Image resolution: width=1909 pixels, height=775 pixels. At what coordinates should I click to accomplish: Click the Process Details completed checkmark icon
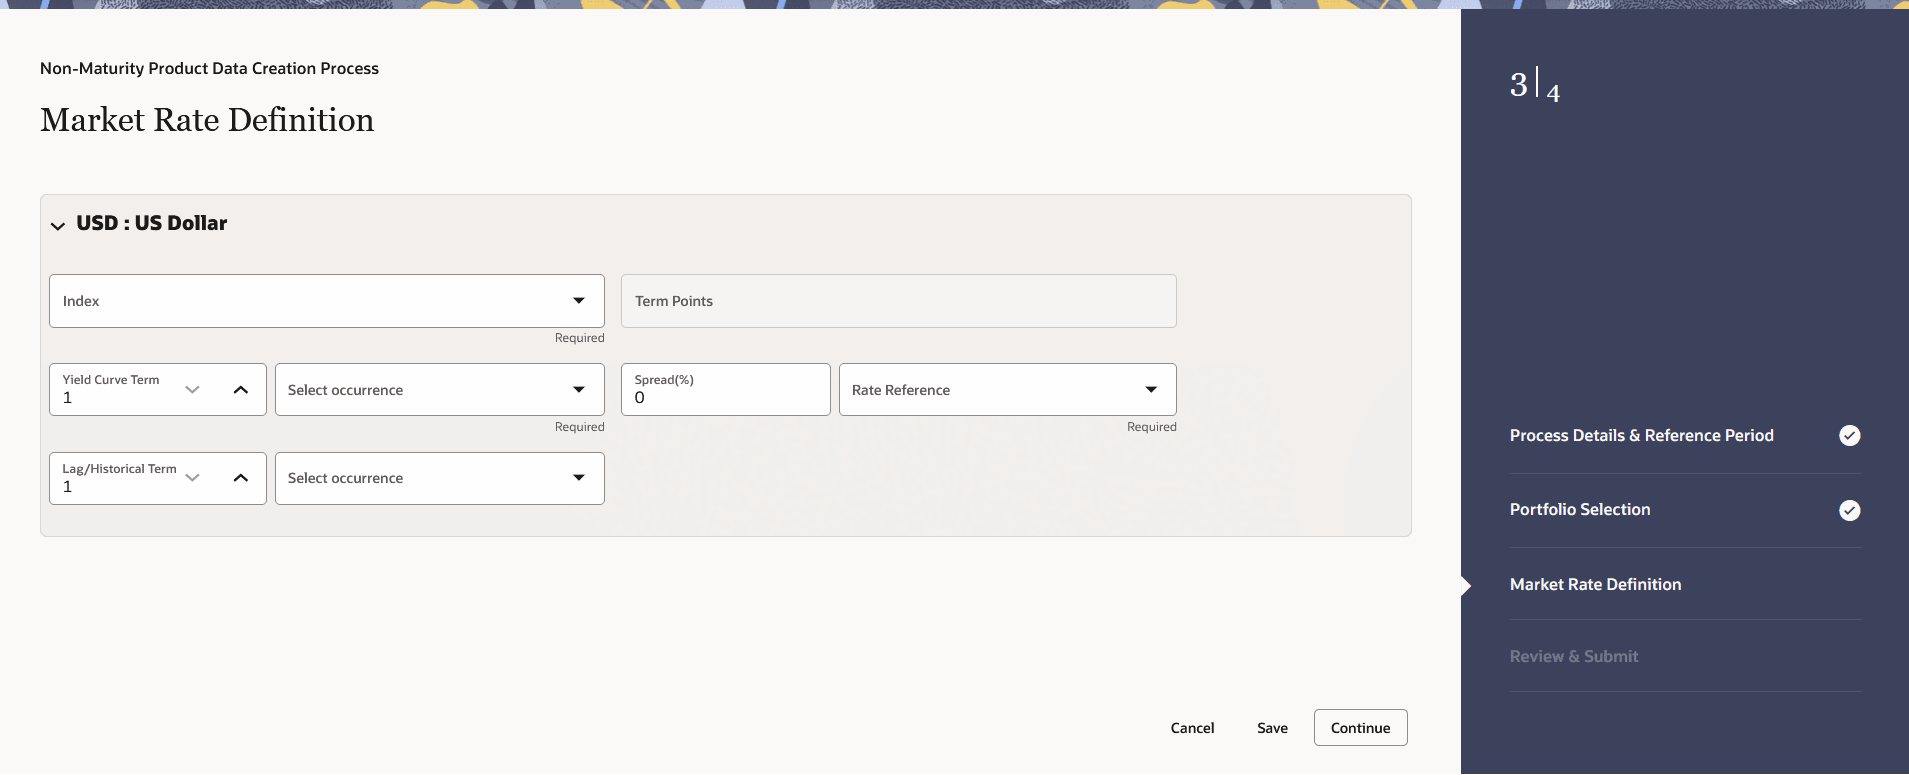pos(1850,435)
